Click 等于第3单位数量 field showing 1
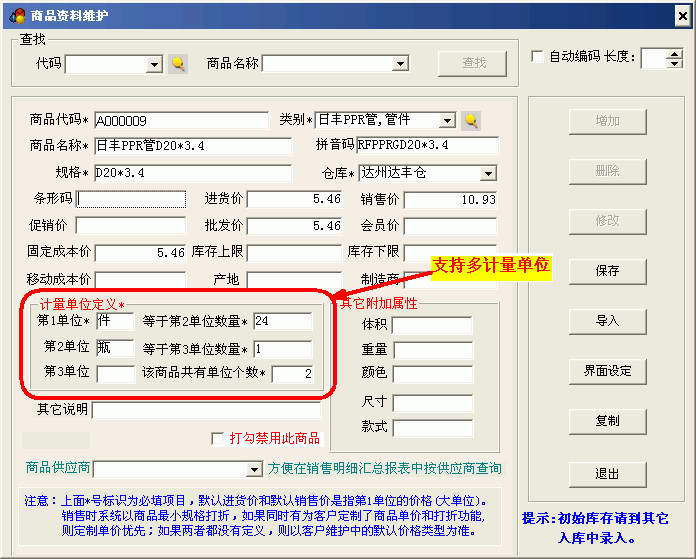Image resolution: width=696 pixels, height=559 pixels. coord(283,349)
